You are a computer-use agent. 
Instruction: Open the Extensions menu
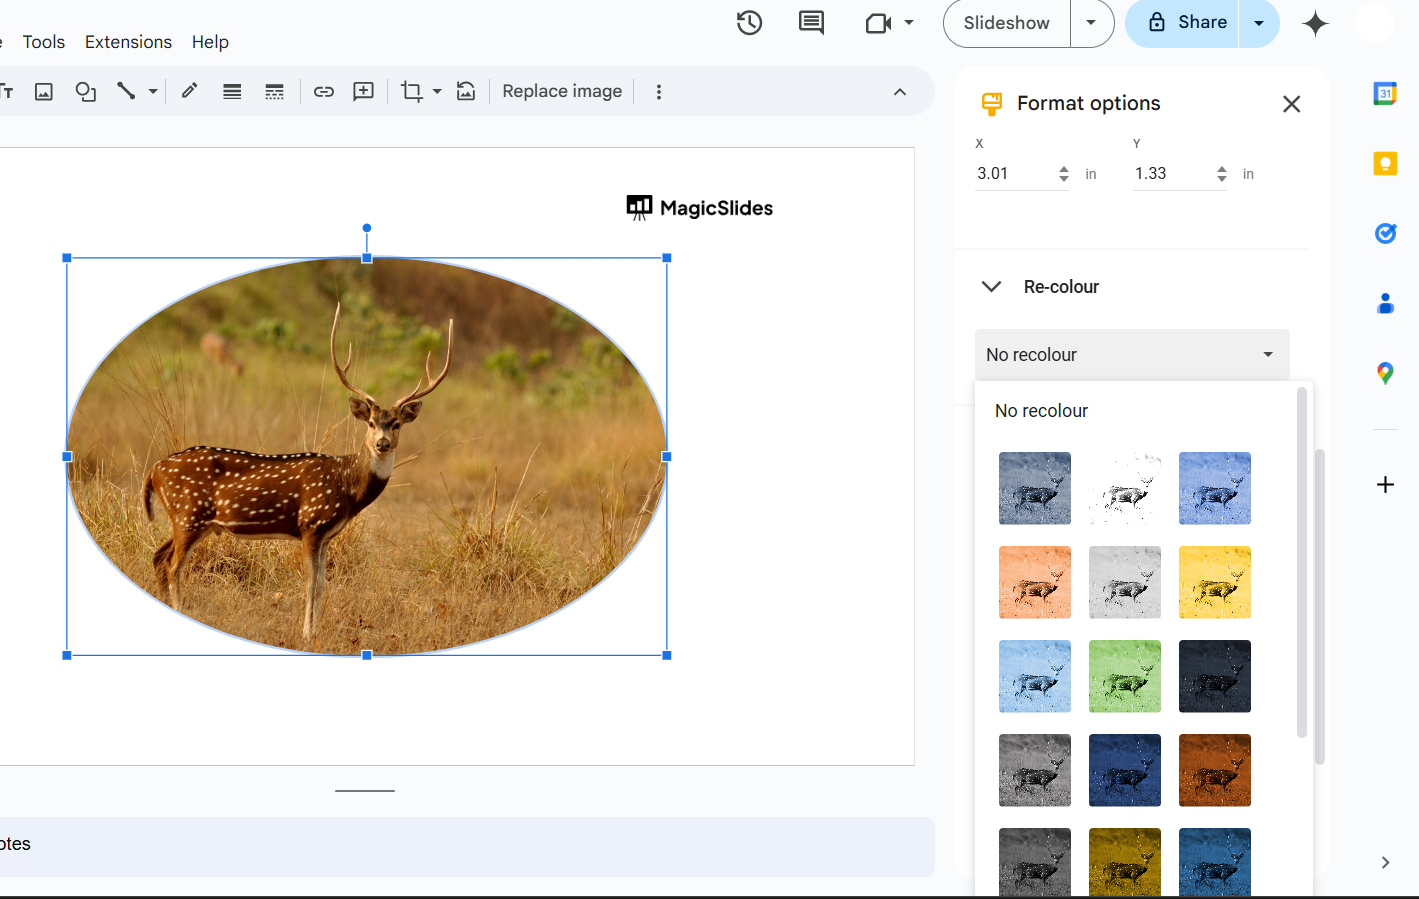point(128,42)
